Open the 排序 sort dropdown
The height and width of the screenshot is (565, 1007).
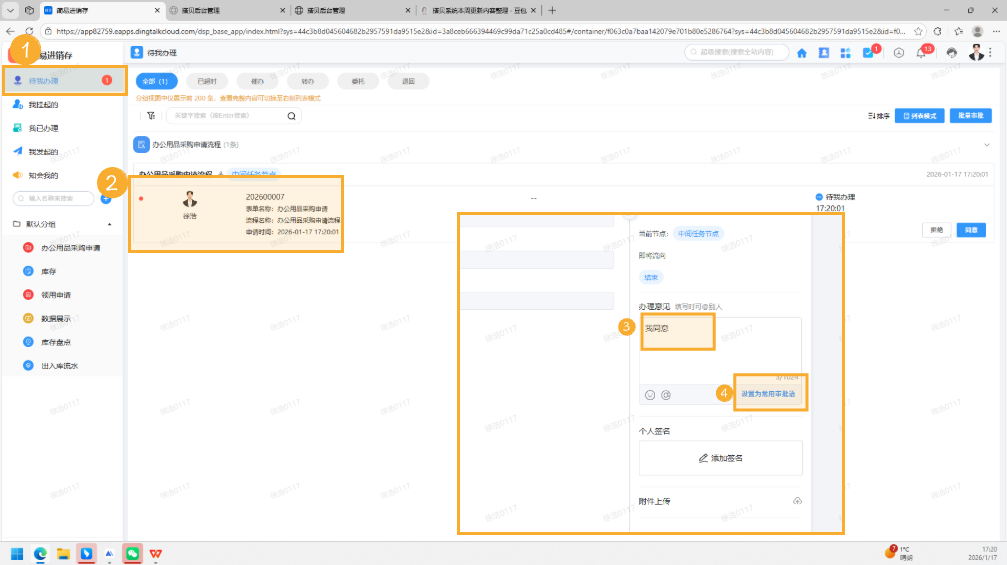[x=878, y=116]
